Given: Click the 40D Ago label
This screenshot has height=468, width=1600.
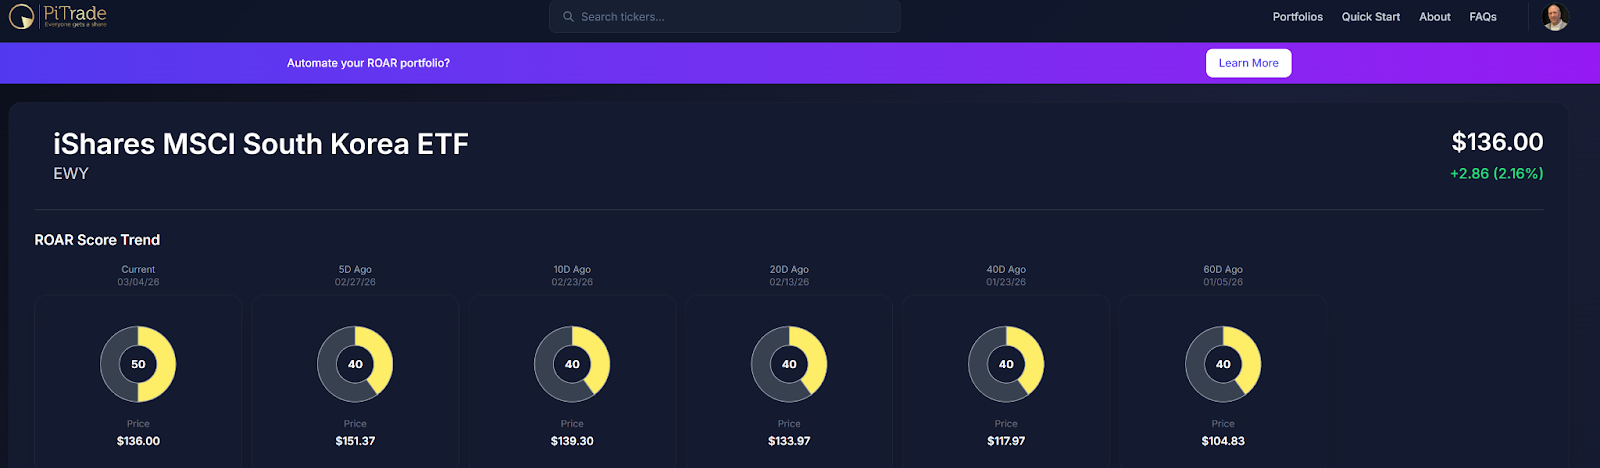Looking at the screenshot, I should click(1006, 270).
